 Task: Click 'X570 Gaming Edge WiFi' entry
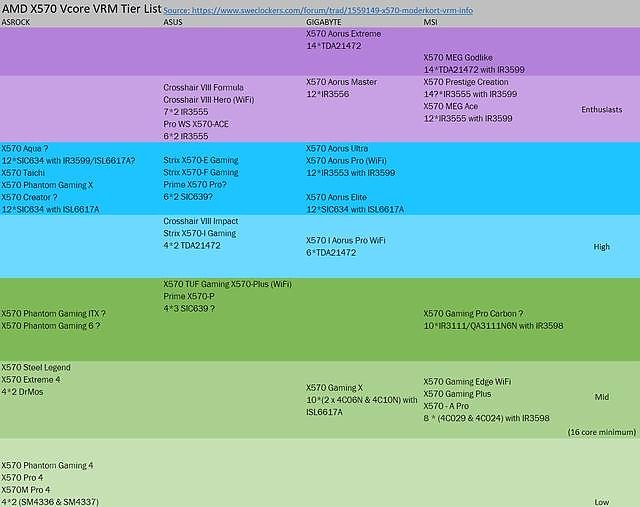[467, 382]
